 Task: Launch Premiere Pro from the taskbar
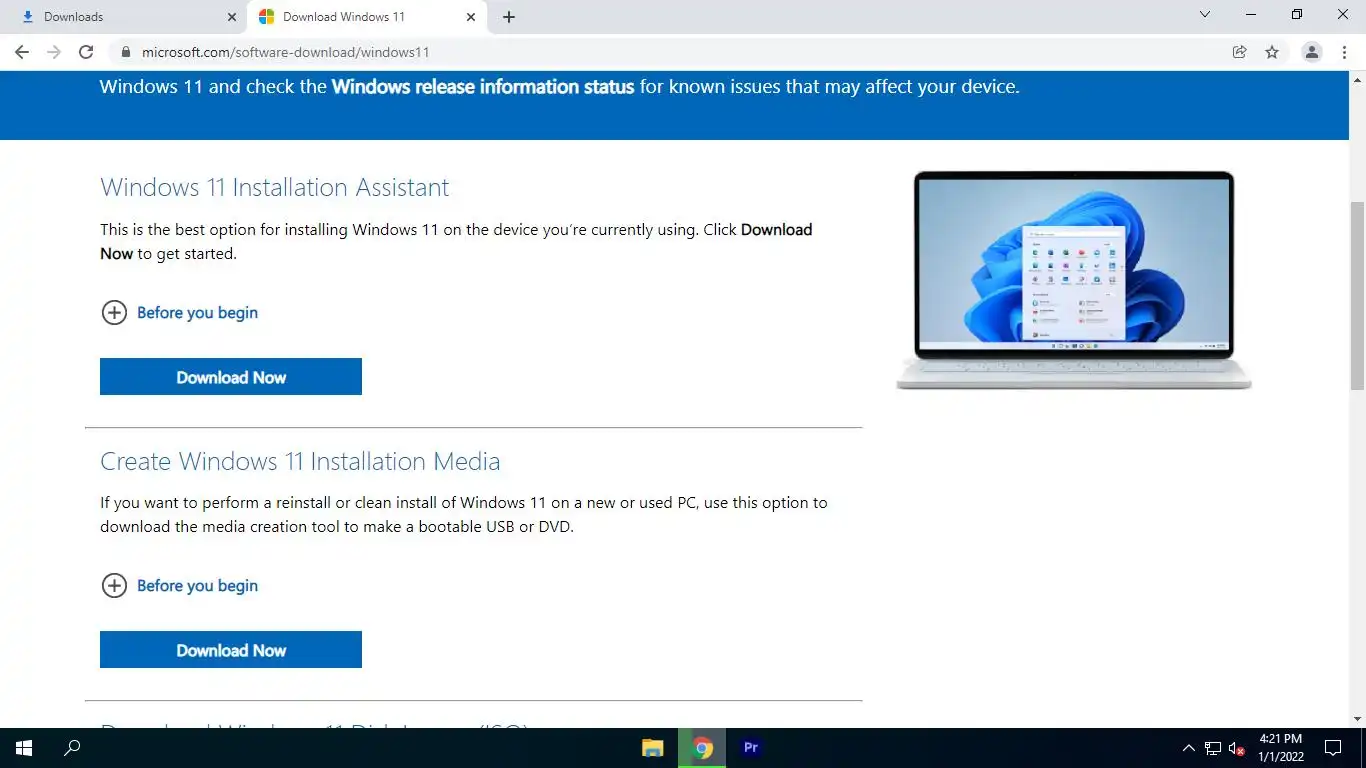click(x=751, y=748)
